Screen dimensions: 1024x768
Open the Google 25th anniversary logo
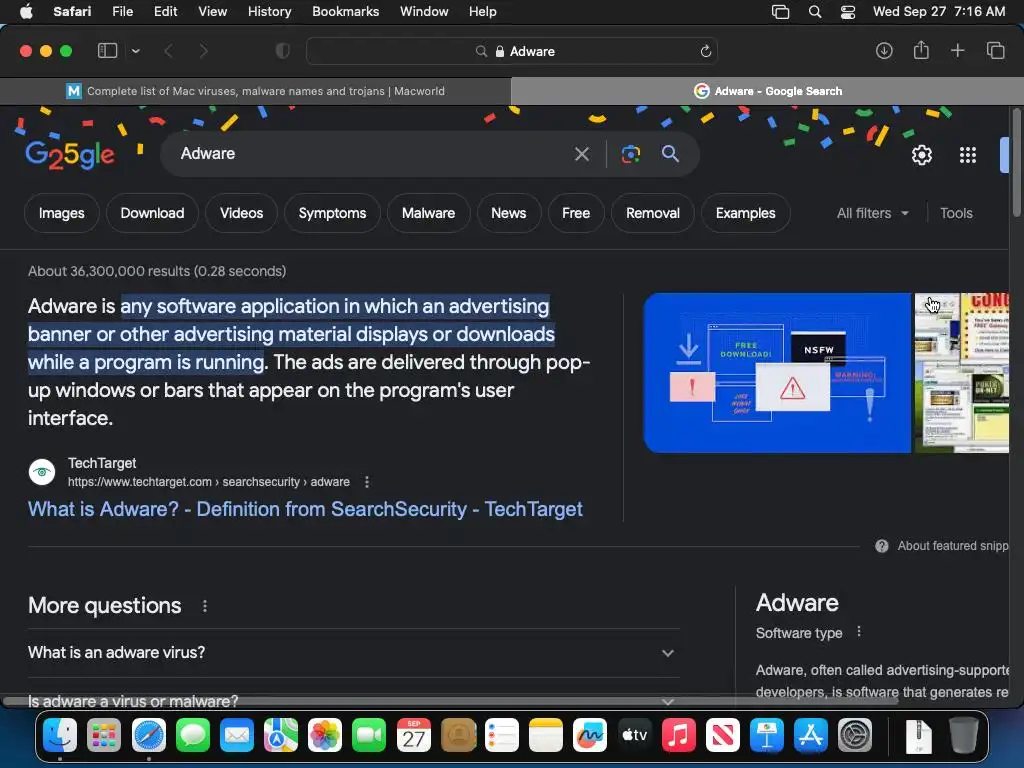click(x=70, y=155)
